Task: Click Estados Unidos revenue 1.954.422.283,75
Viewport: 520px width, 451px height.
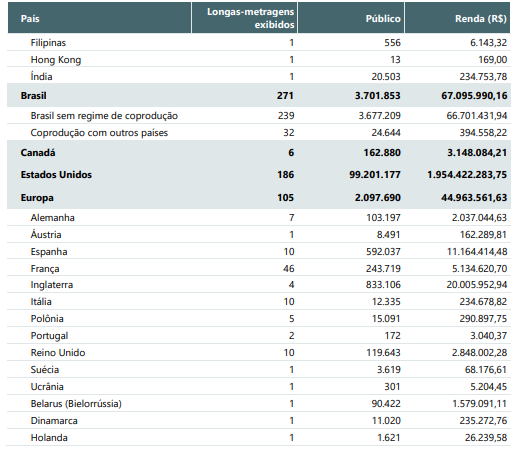Action: point(467,175)
